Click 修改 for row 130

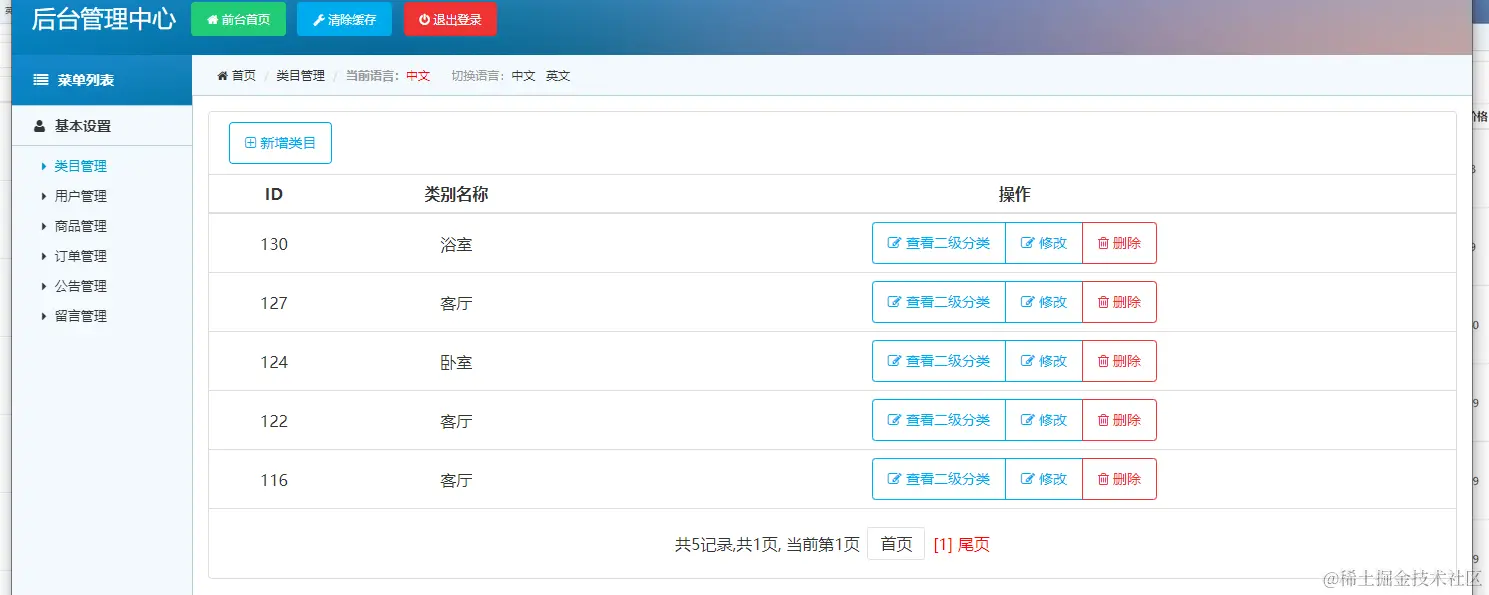1044,243
